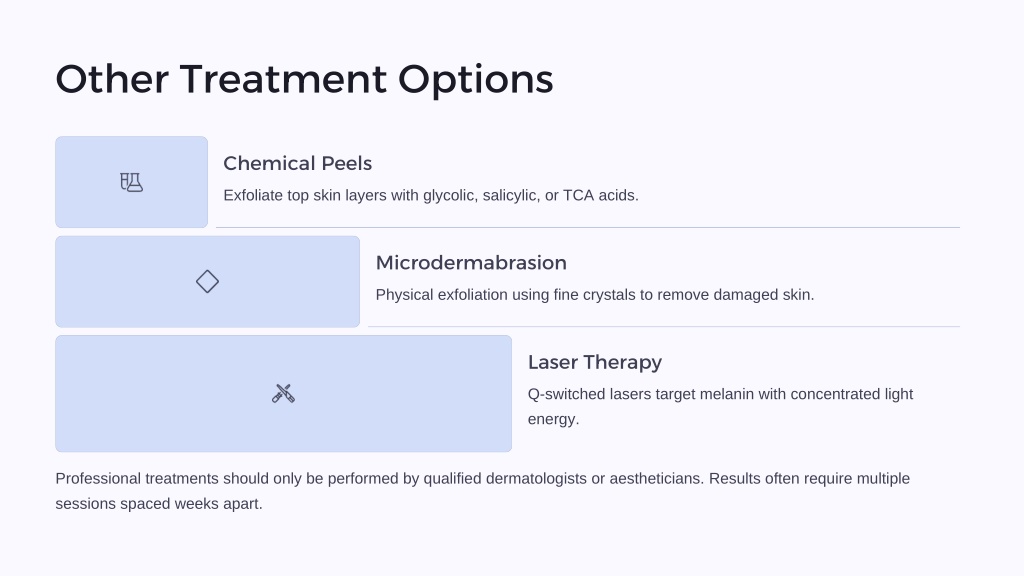
Task: Select the glycolic, salicylic acids description
Action: coord(431,195)
